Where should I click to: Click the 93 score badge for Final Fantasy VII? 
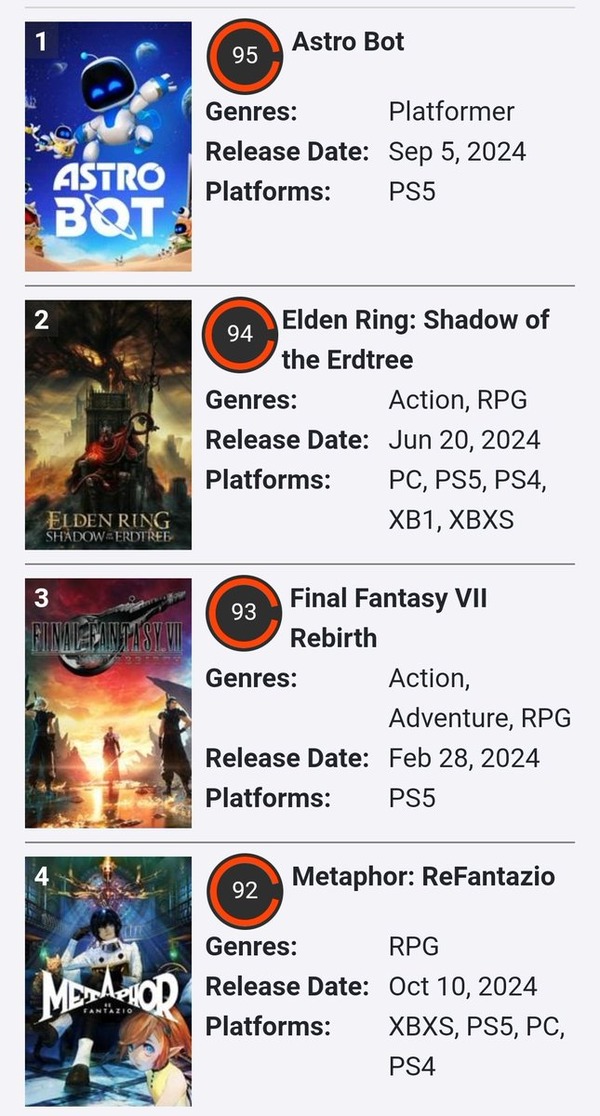click(x=243, y=612)
